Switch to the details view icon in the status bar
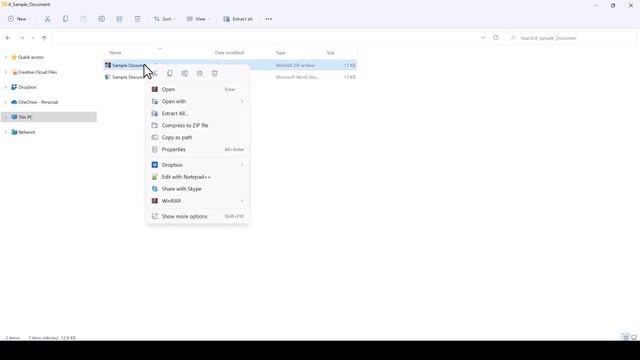 pos(625,337)
